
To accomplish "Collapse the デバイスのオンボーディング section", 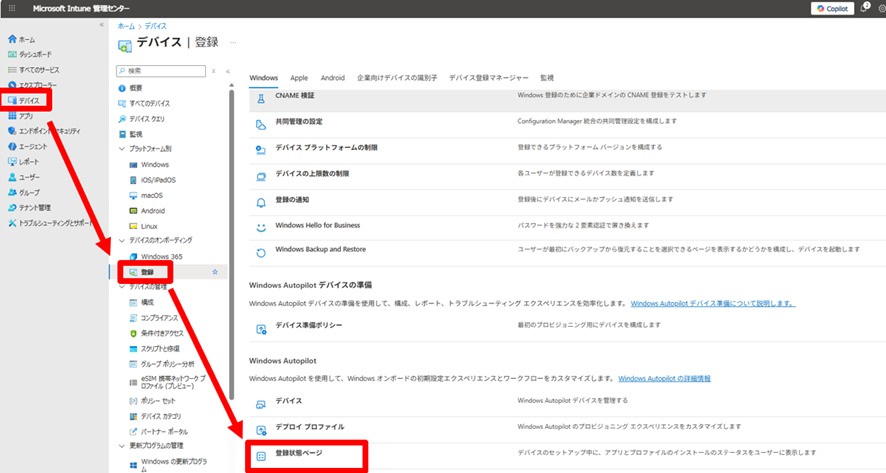I will coord(121,241).
